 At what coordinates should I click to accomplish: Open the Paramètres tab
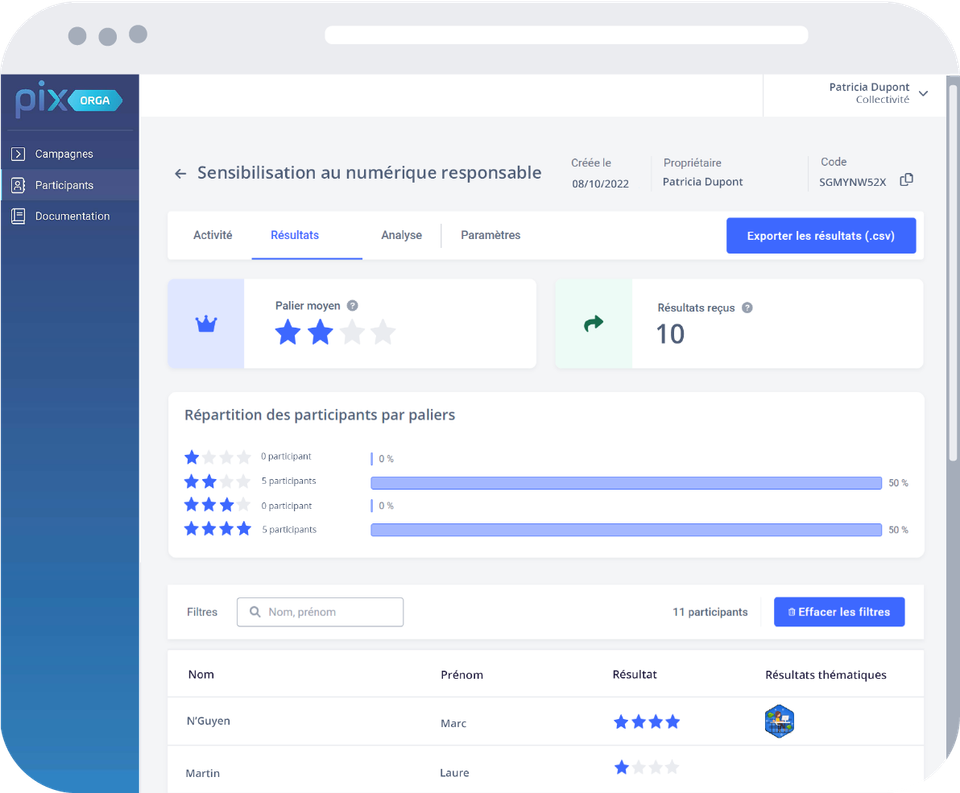click(490, 235)
